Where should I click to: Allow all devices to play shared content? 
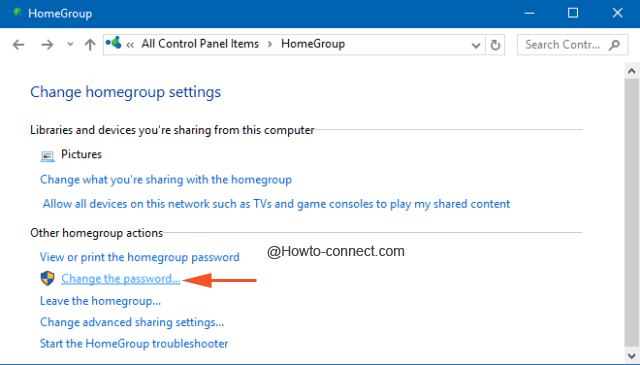coord(276,204)
